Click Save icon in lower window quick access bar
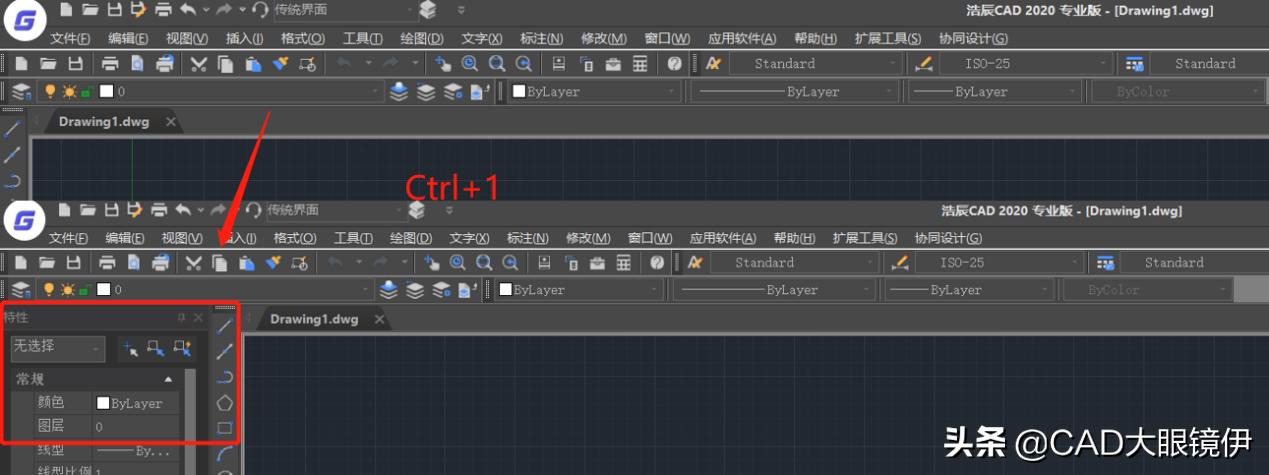This screenshot has width=1269, height=475. [113, 210]
